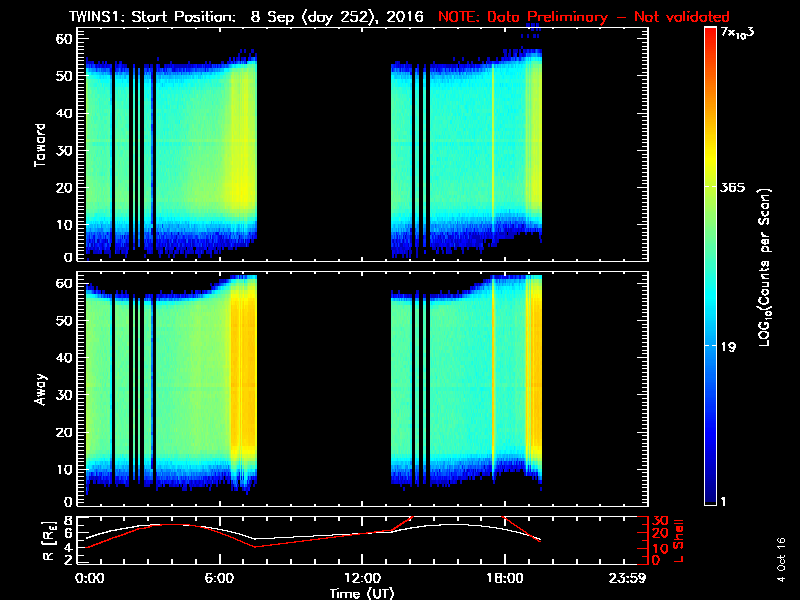This screenshot has height=600, width=800.
Task: Click the red '30' L Shell tick
Action: click(660, 521)
